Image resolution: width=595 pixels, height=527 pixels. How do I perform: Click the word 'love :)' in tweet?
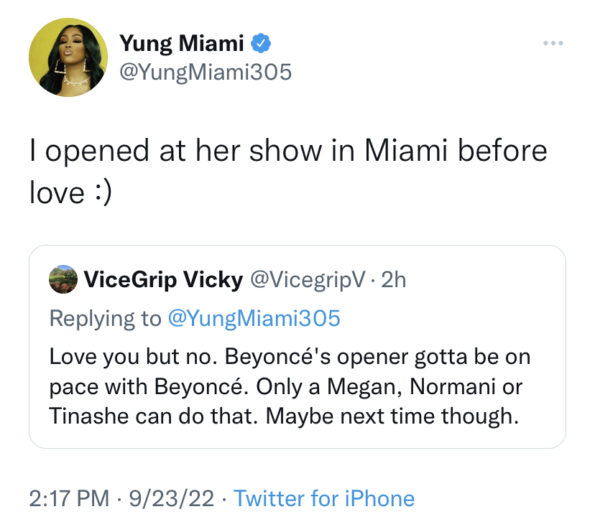[x=71, y=193]
